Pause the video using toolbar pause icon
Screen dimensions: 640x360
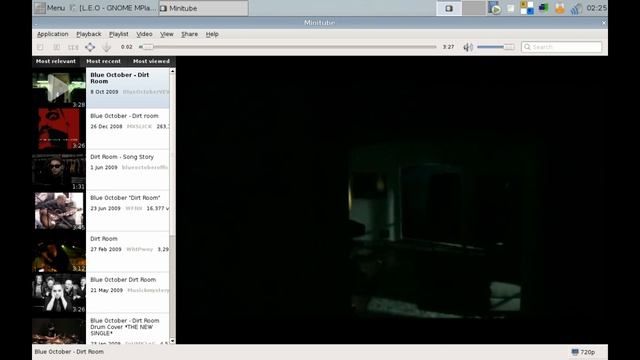(57, 47)
